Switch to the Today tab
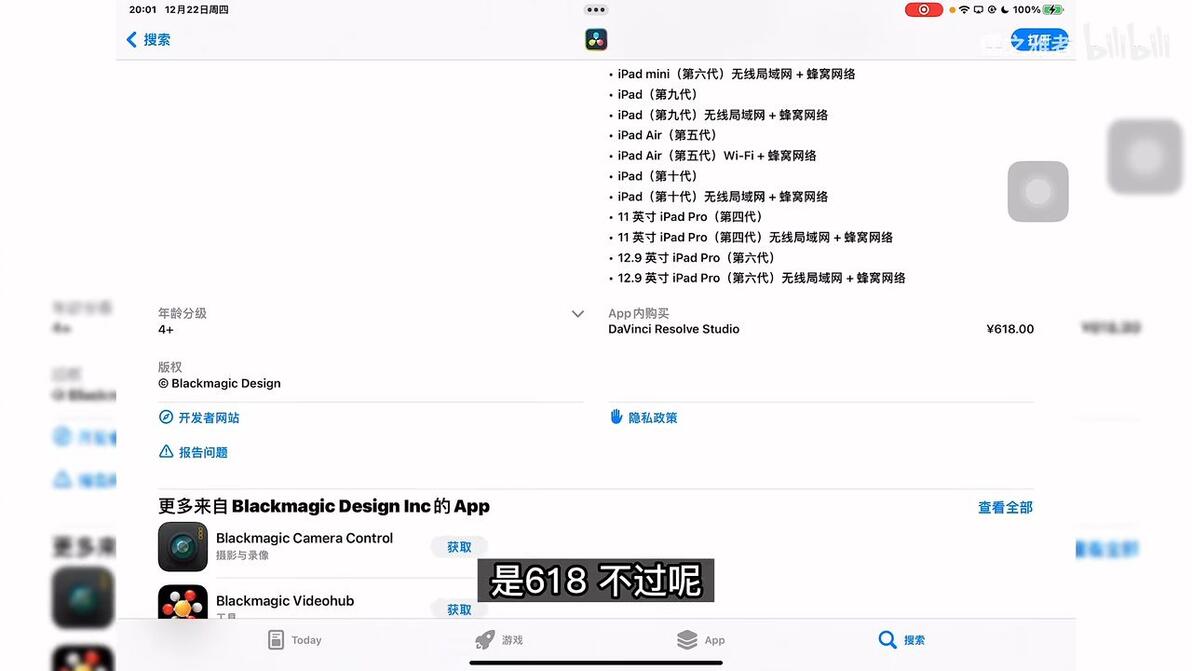 pyautogui.click(x=295, y=640)
